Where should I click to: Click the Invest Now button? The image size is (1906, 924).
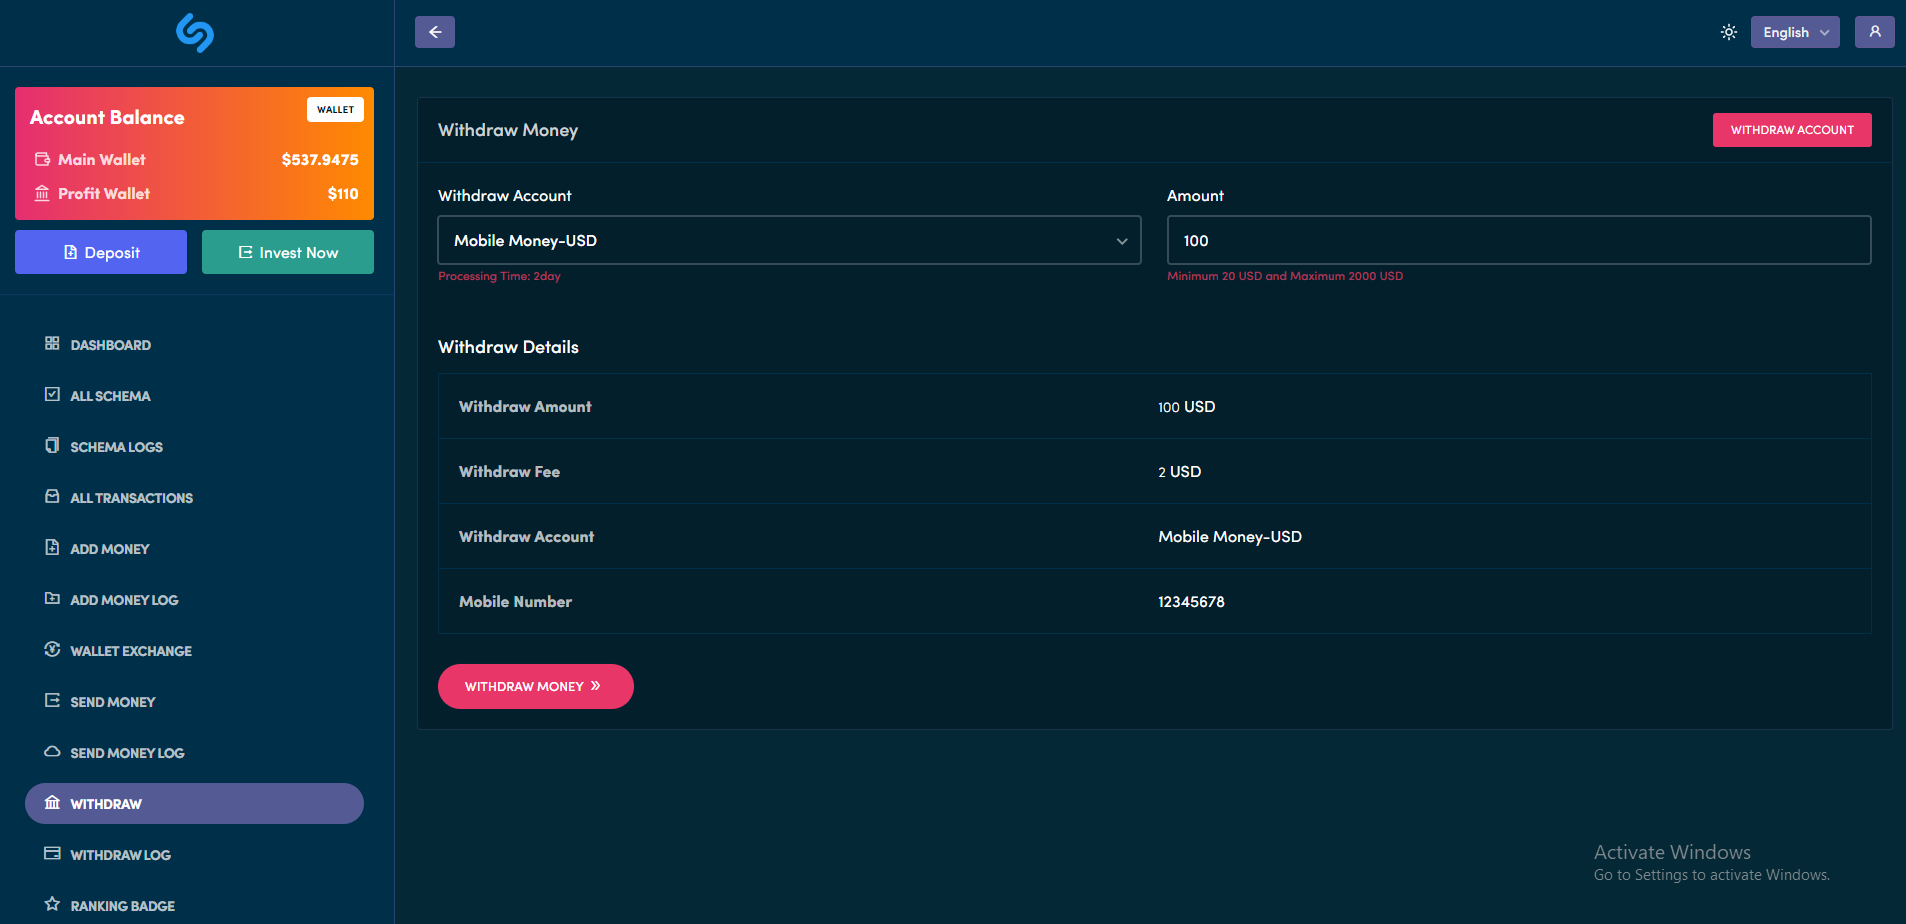coord(288,253)
